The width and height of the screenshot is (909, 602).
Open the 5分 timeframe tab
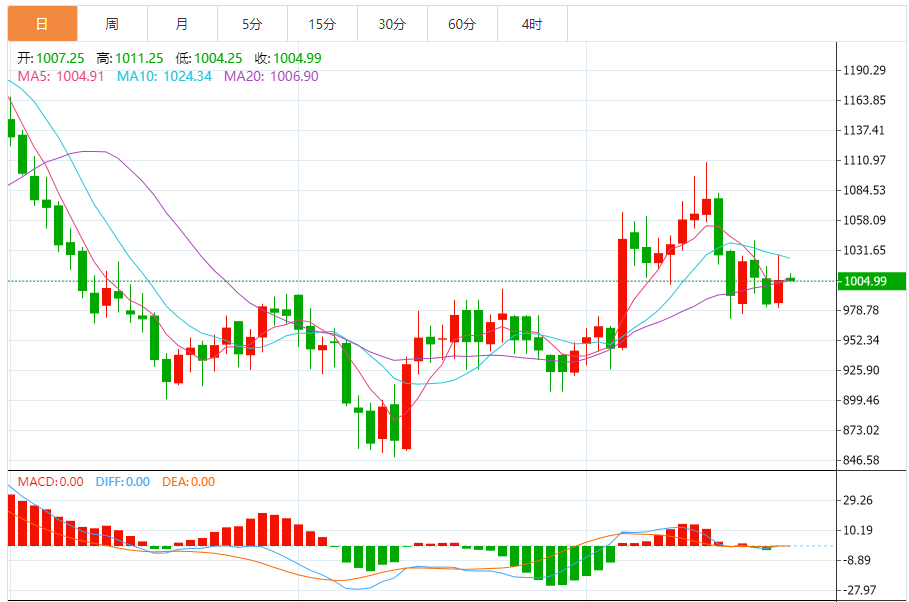pyautogui.click(x=253, y=24)
